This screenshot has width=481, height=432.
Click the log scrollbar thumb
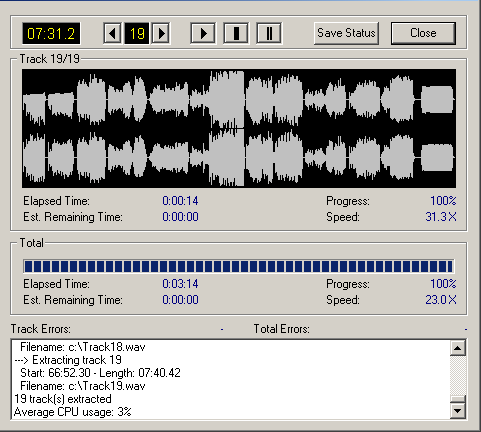pyautogui.click(x=458, y=399)
